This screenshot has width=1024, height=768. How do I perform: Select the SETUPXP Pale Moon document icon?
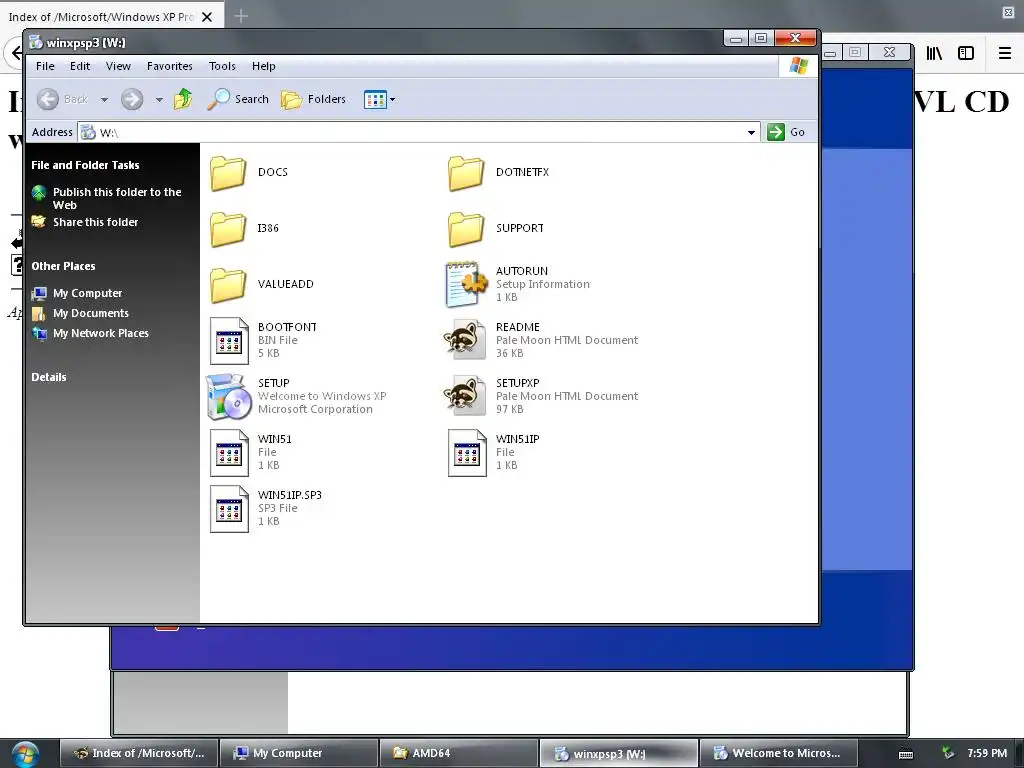pos(465,396)
